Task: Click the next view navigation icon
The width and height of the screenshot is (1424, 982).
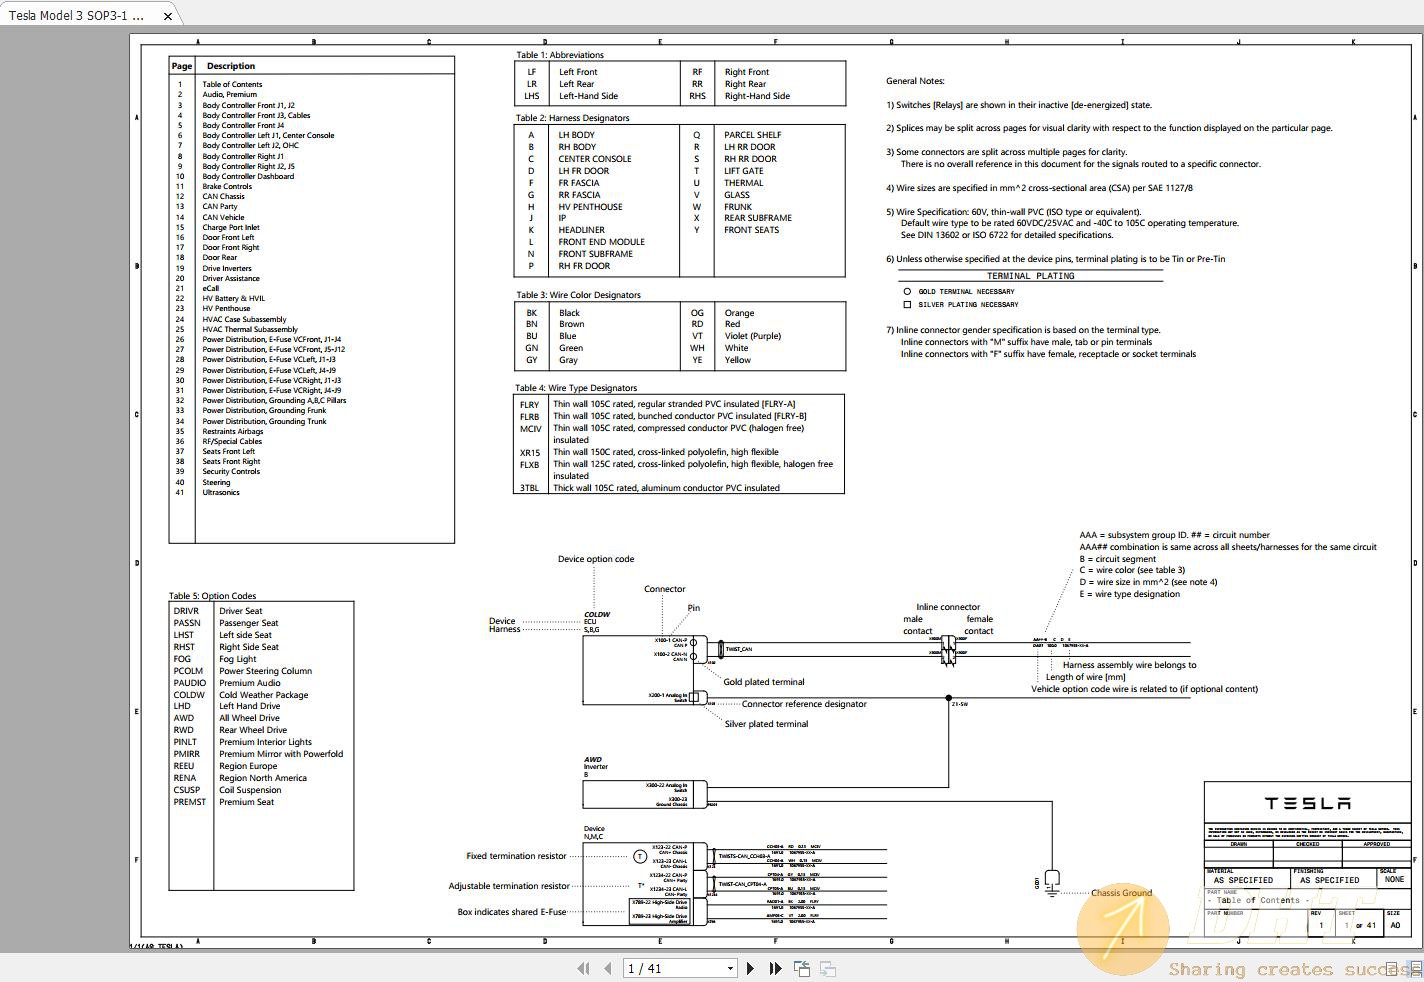Action: tap(828, 968)
